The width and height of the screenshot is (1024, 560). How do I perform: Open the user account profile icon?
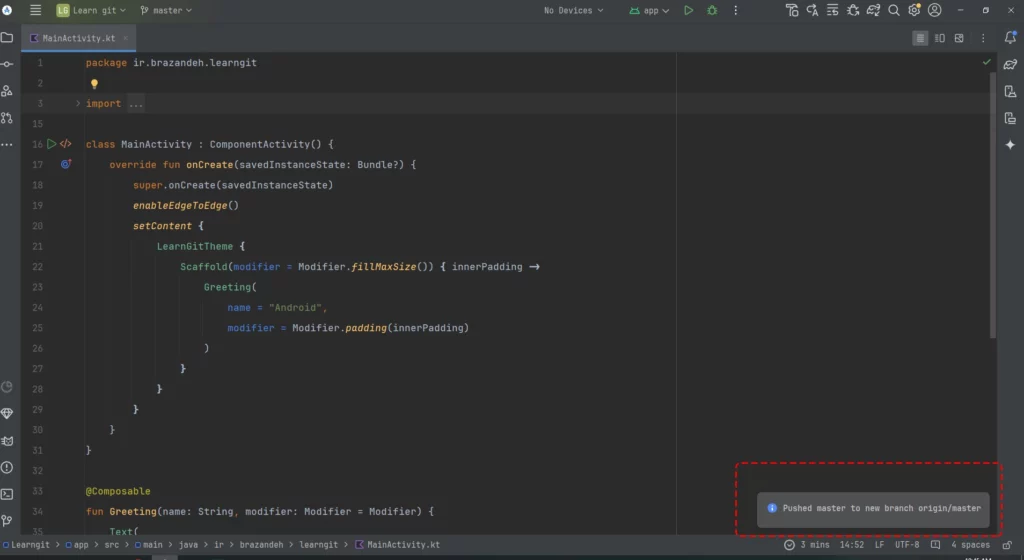pyautogui.click(x=935, y=10)
